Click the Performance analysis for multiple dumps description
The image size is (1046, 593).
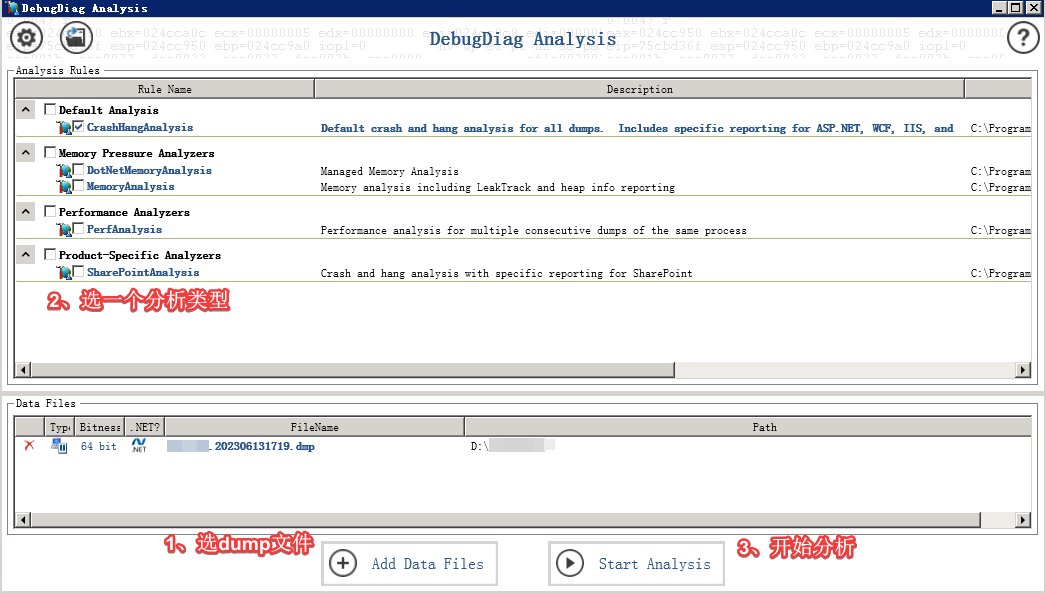click(534, 230)
